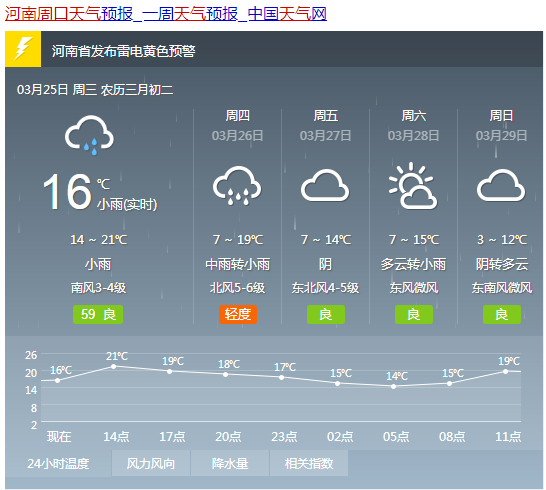Click the 15℃ chart point at 02点
The width and height of the screenshot is (546, 490).
(x=337, y=383)
